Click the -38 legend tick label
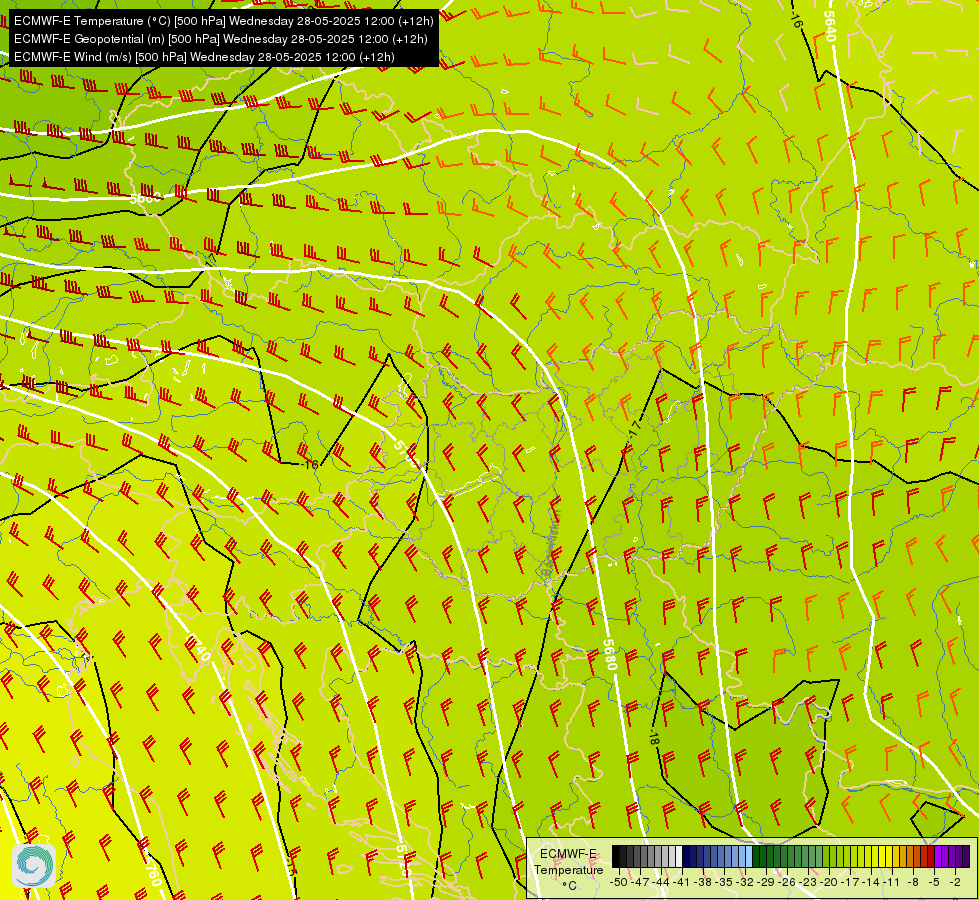This screenshot has width=979, height=900. [702, 882]
